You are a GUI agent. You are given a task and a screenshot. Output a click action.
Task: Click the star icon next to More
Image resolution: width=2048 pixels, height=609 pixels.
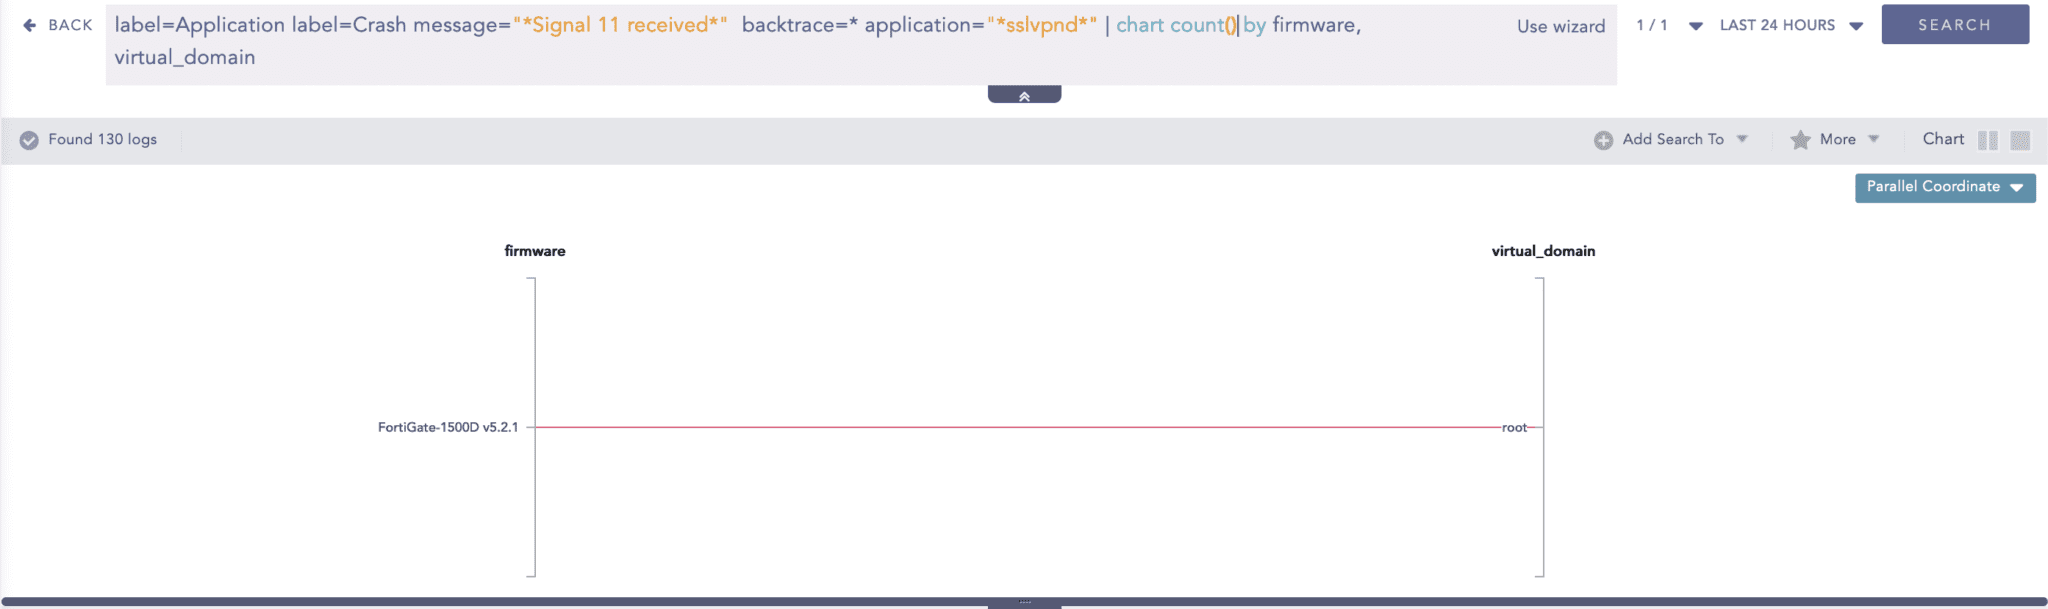(x=1800, y=140)
